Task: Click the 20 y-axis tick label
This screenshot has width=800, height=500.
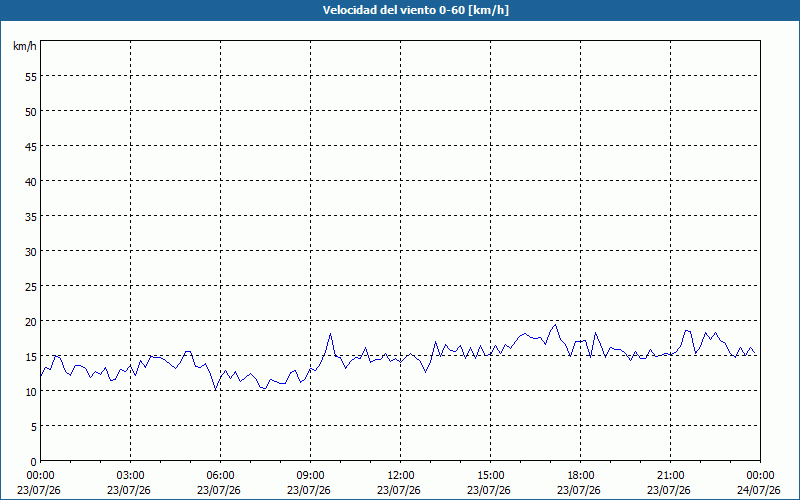Action: (x=31, y=322)
